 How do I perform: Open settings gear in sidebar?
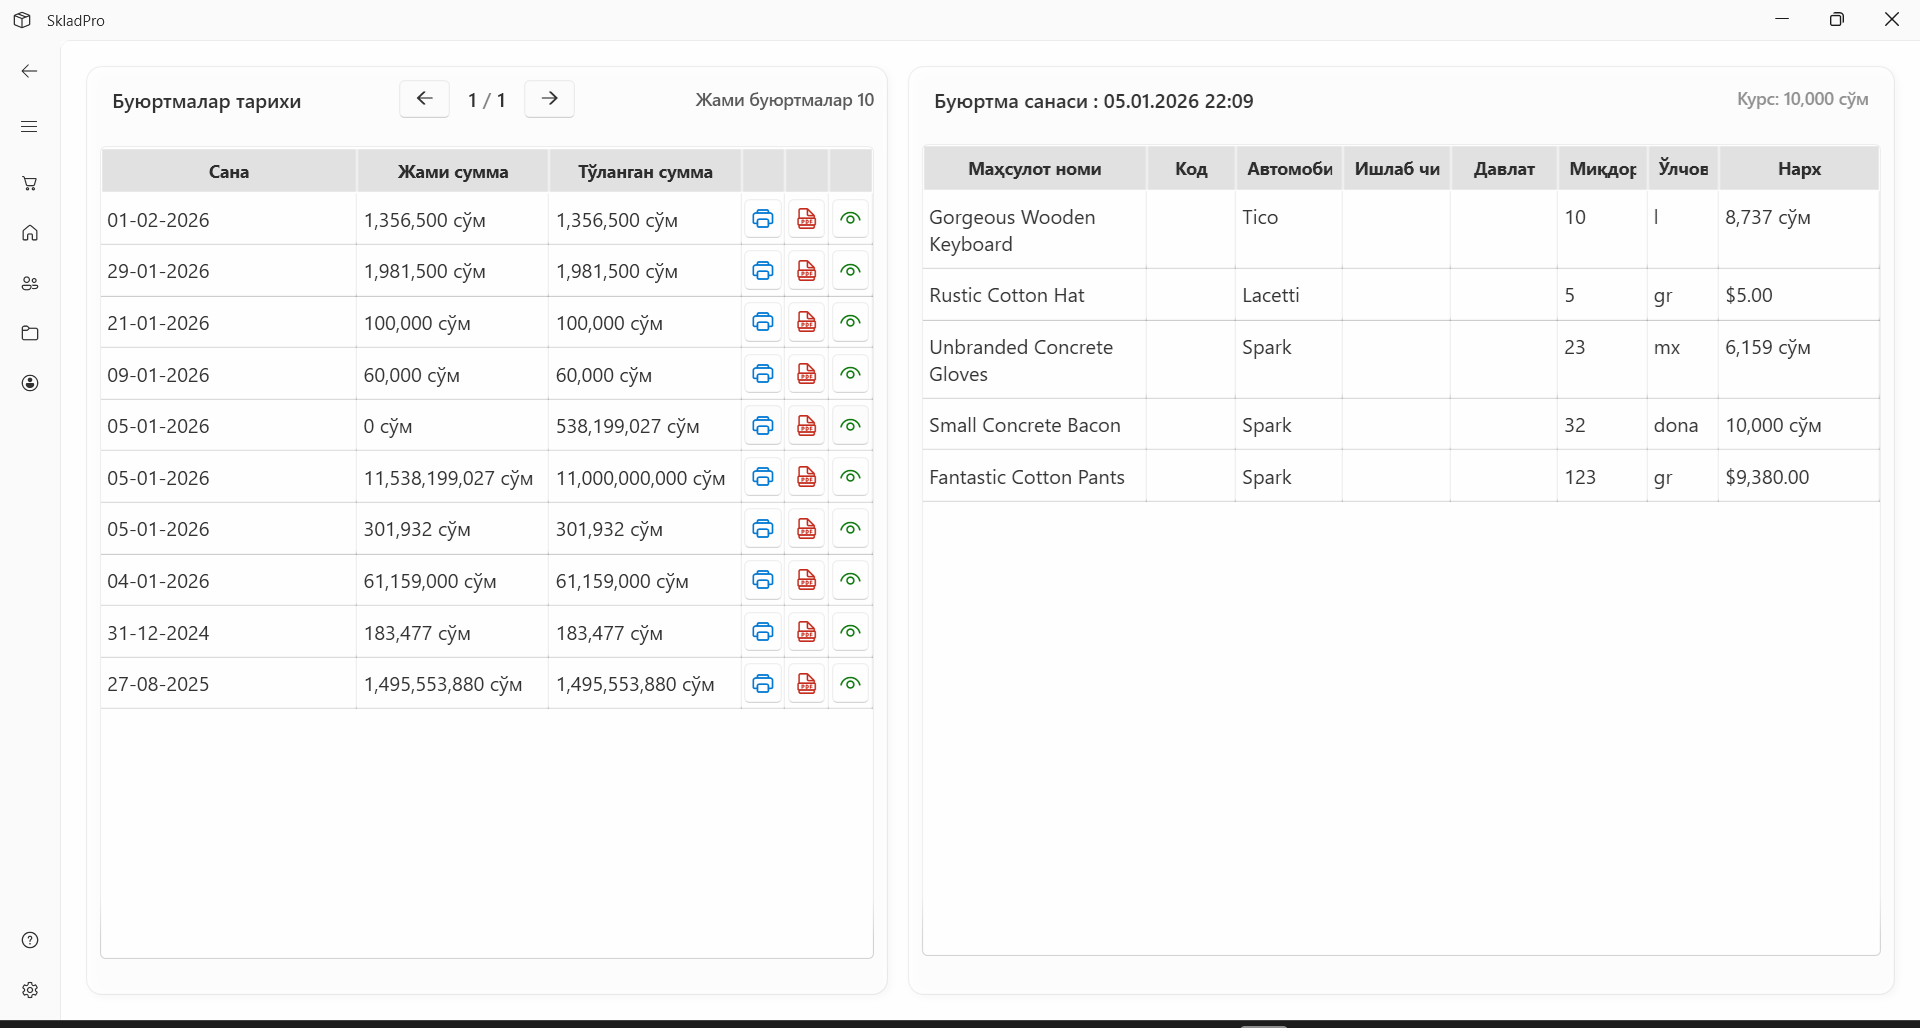click(30, 990)
